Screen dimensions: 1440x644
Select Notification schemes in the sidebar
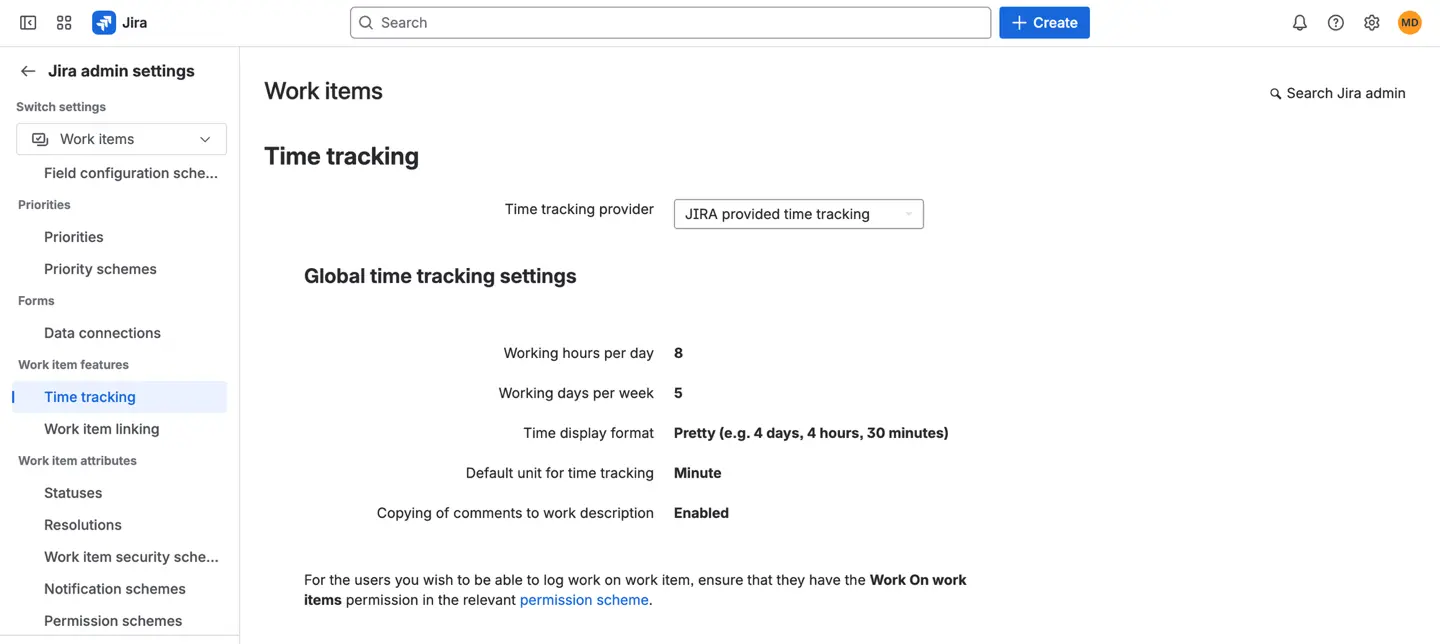pyautogui.click(x=114, y=588)
